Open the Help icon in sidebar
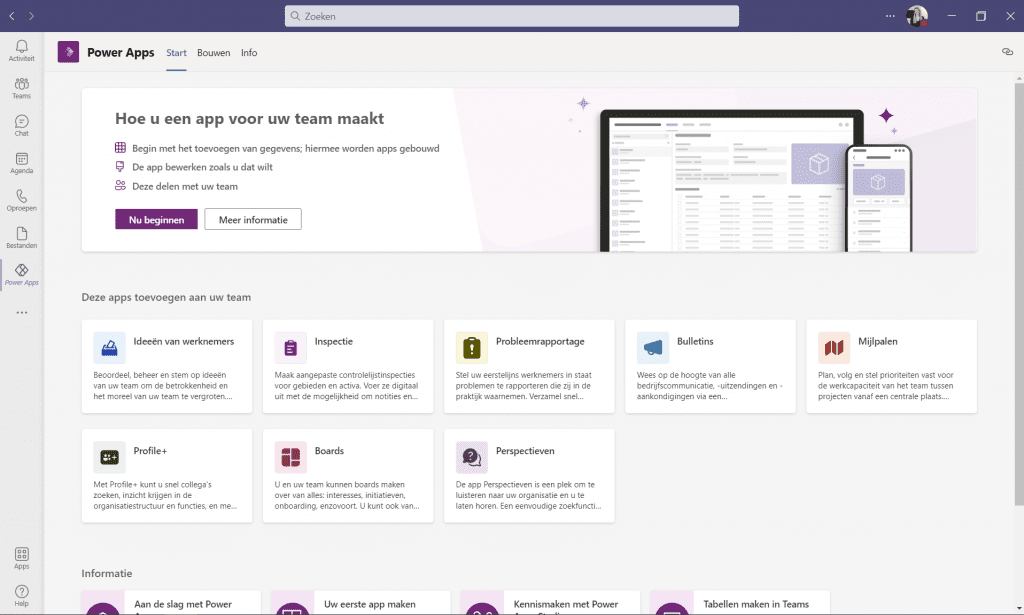The height and width of the screenshot is (615, 1024). coord(21,595)
